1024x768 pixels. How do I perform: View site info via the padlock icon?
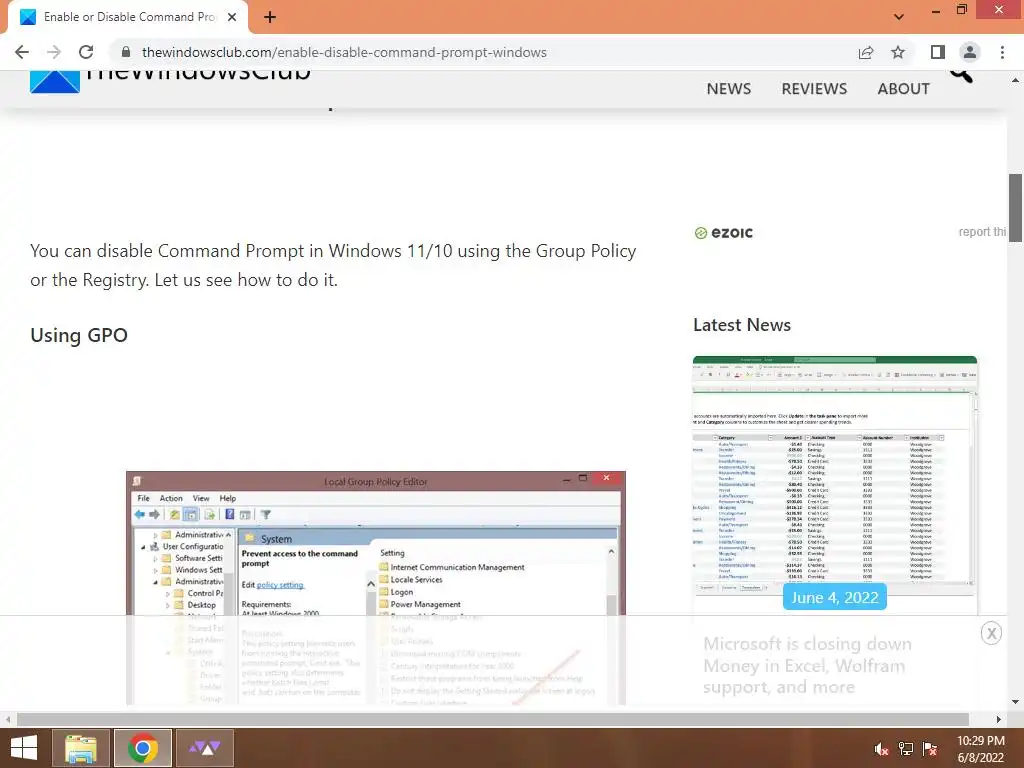pos(126,52)
